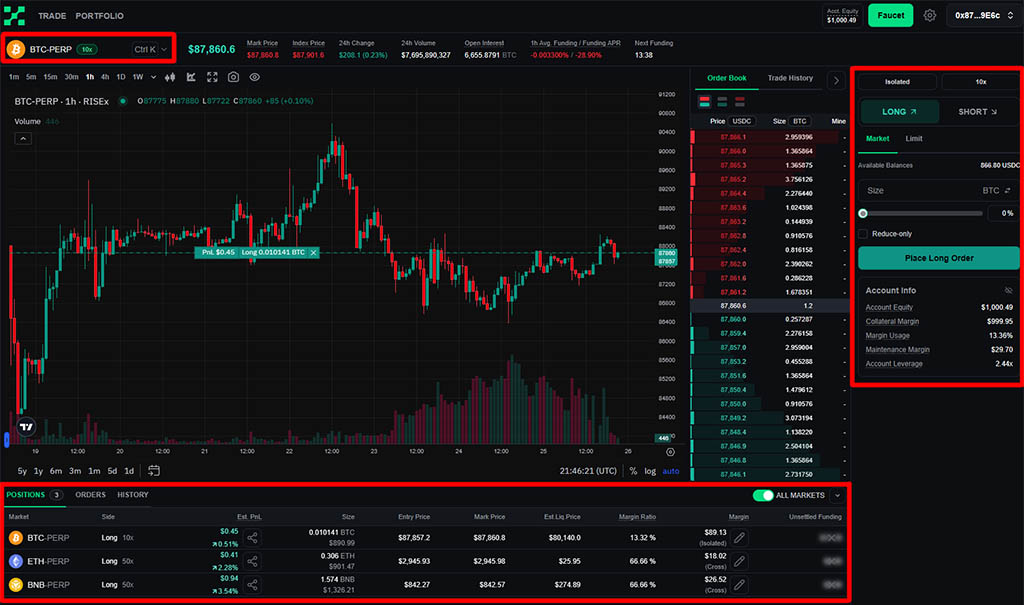Collapse the order book panel arrow
1024x605 pixels.
(837, 80)
